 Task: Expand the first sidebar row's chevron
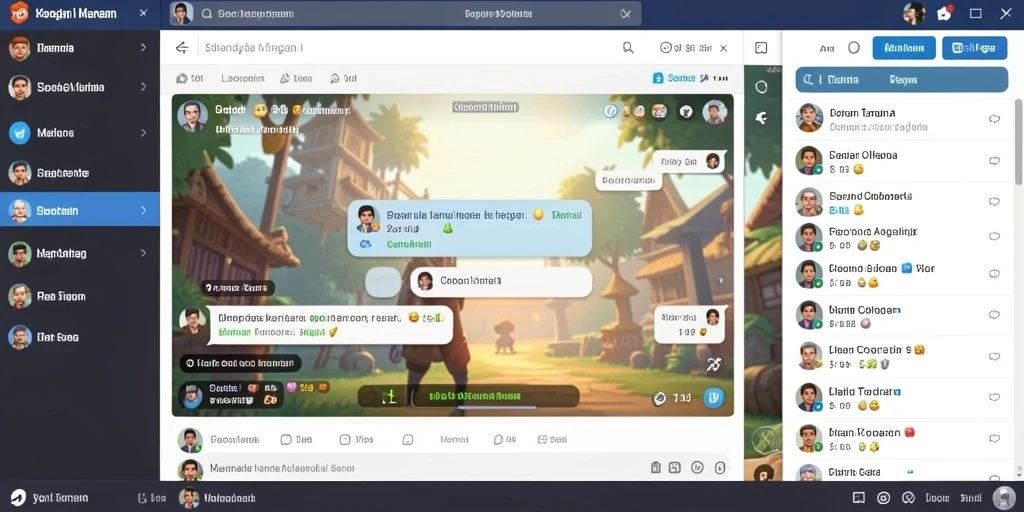coord(143,48)
